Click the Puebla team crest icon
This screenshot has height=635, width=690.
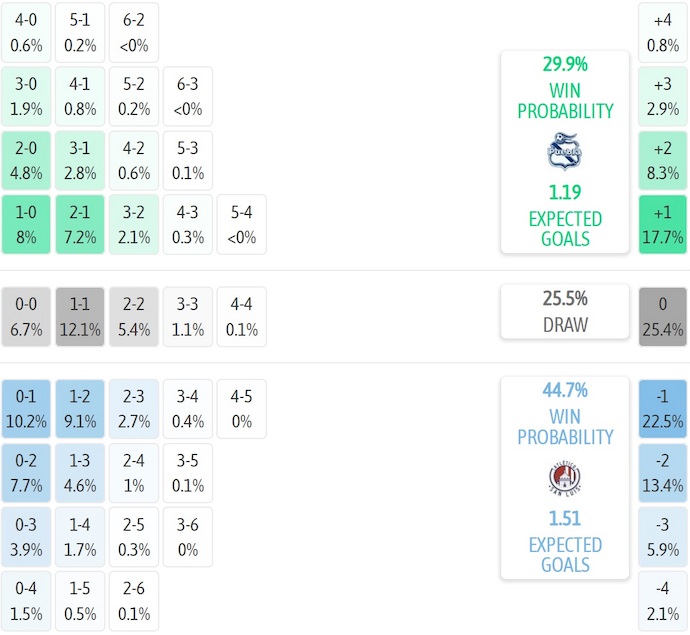(564, 152)
